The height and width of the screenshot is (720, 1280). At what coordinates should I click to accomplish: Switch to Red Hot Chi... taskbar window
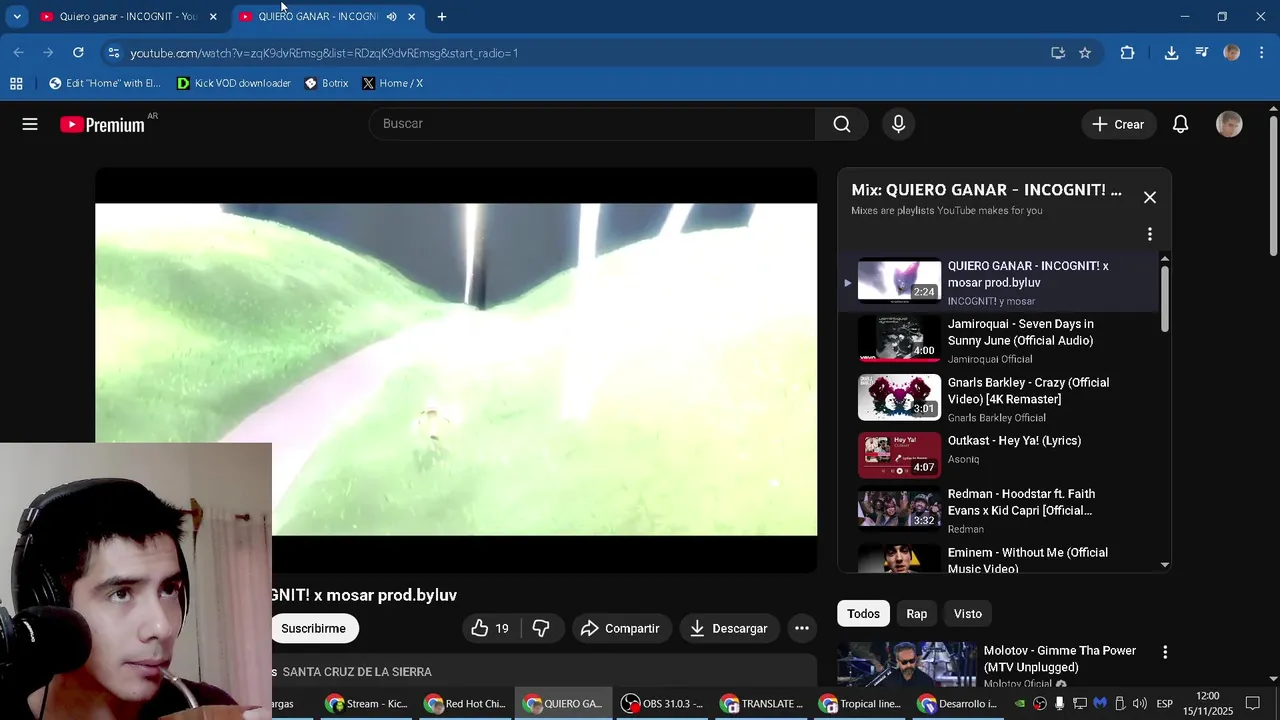click(x=466, y=704)
